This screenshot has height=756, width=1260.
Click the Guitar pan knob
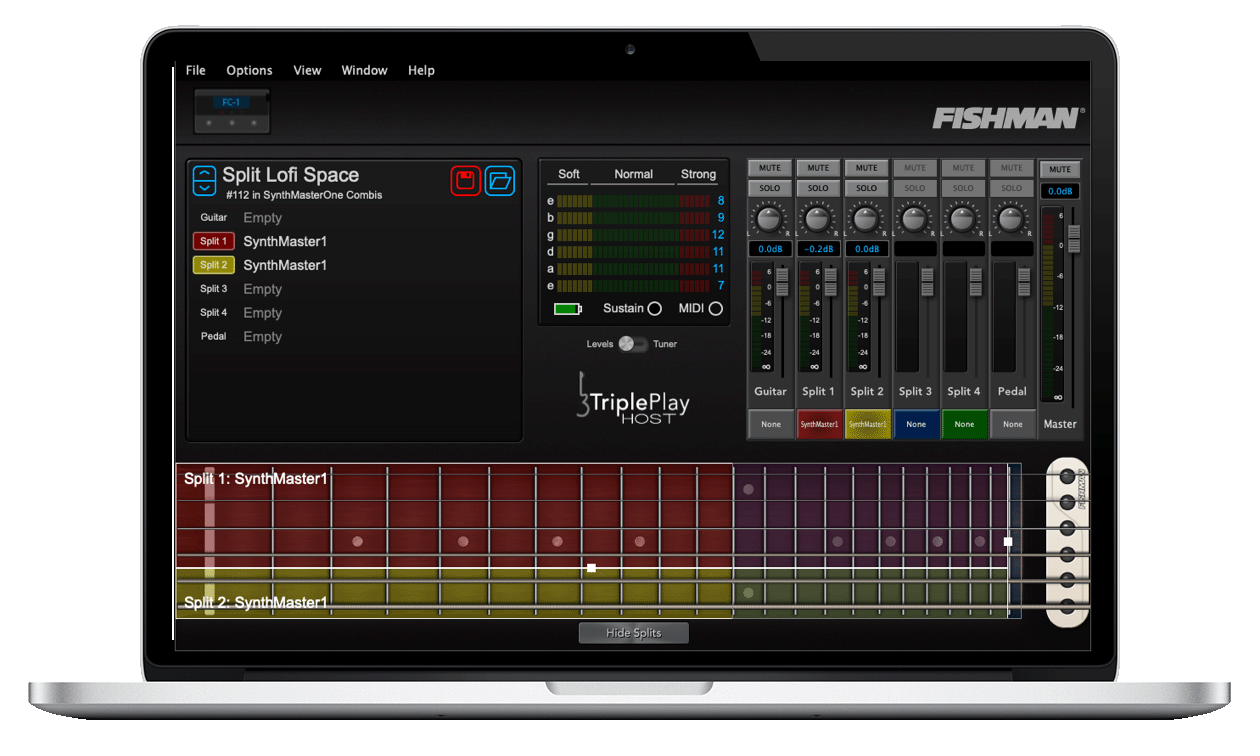[x=769, y=218]
